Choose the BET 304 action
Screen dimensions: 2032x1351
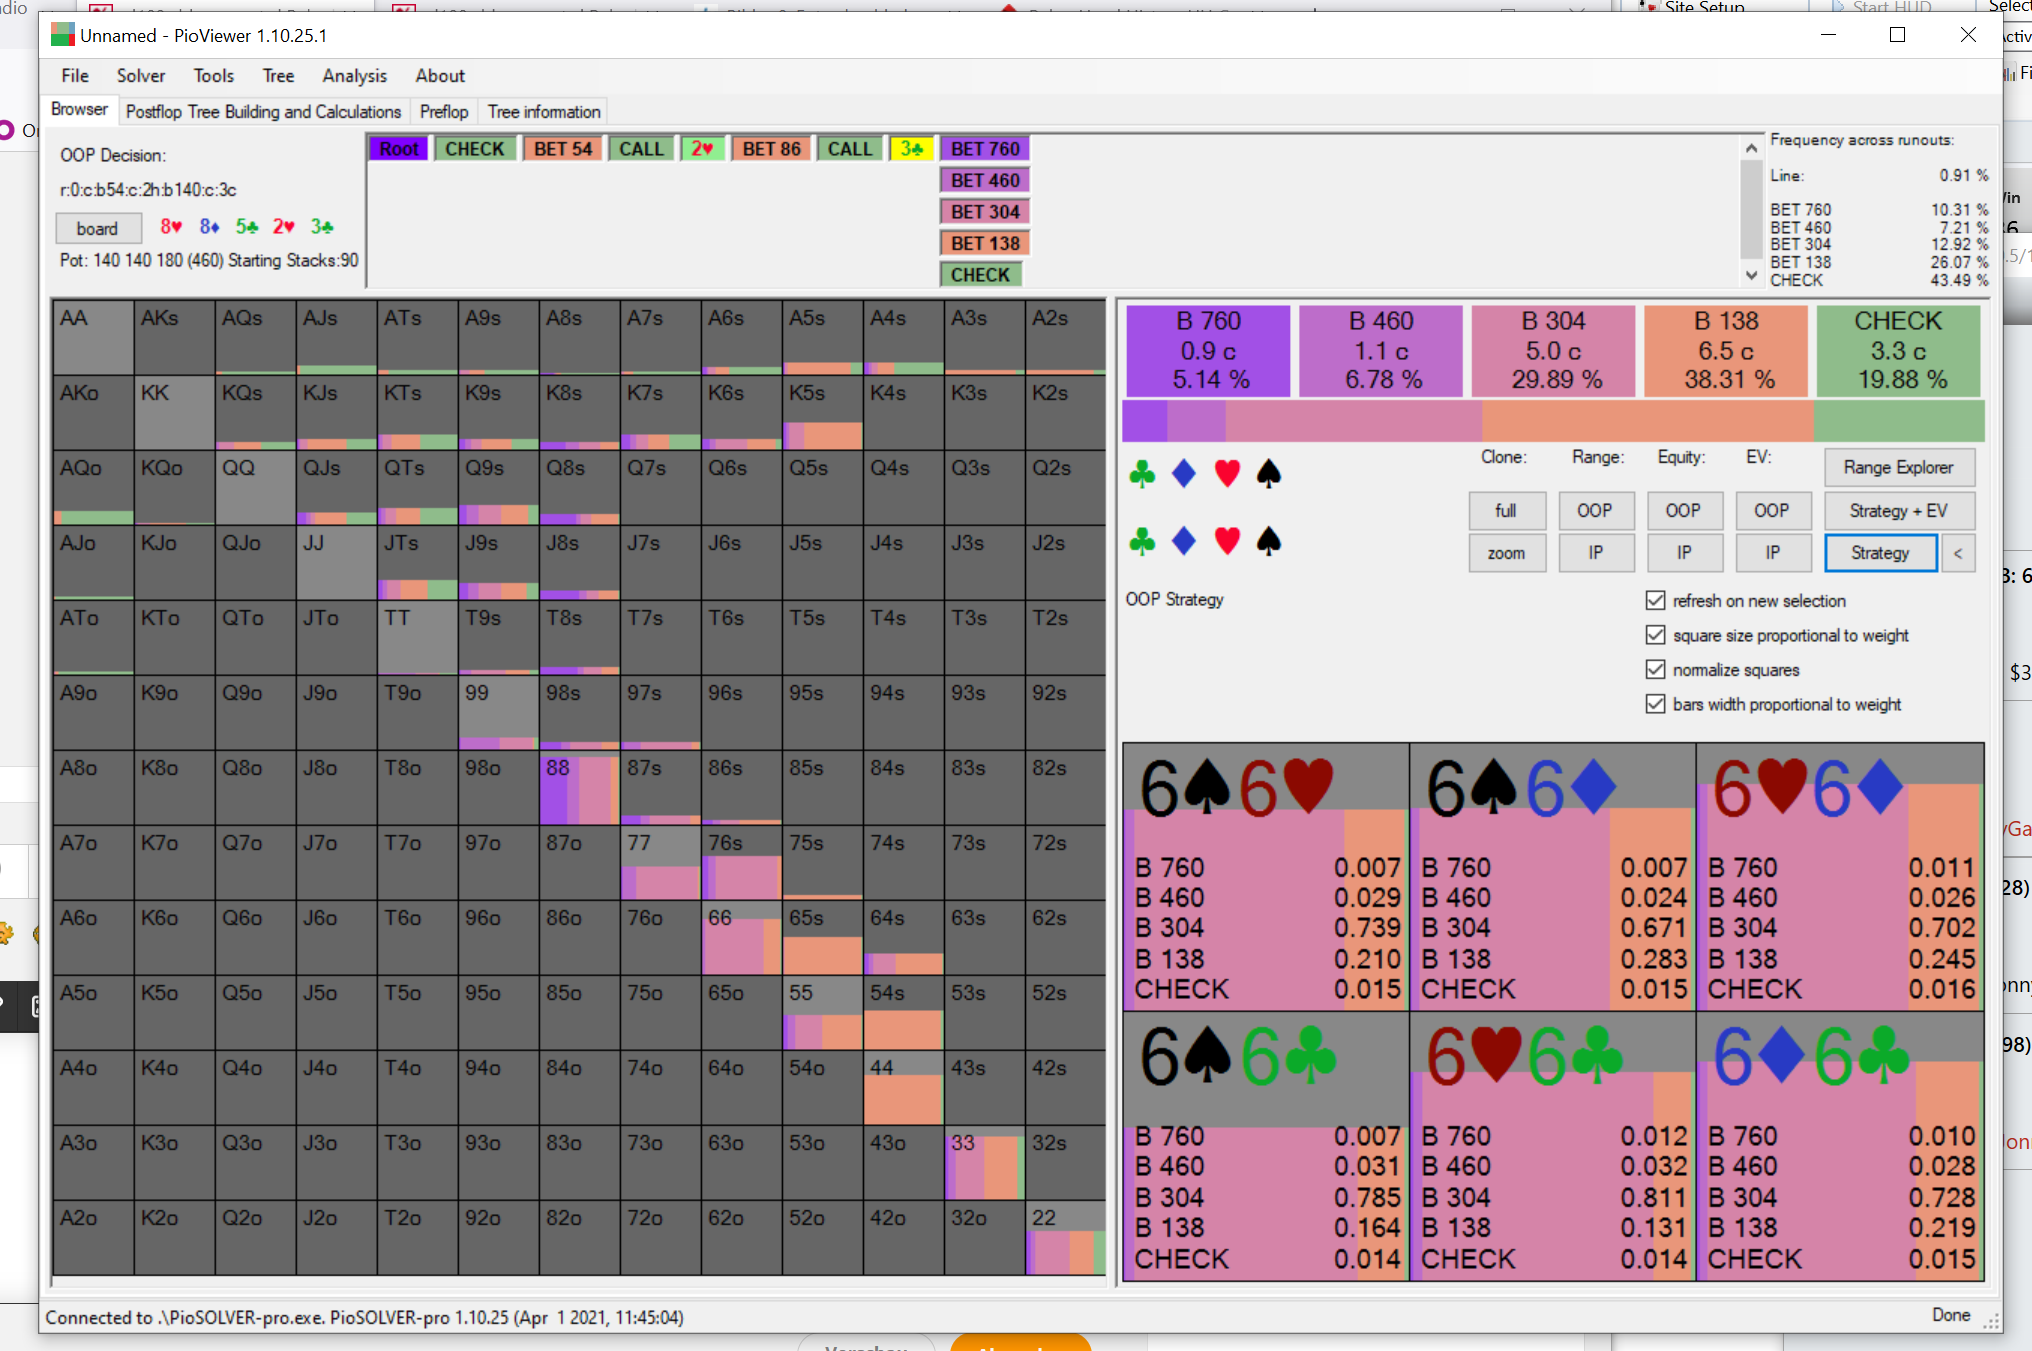[985, 212]
